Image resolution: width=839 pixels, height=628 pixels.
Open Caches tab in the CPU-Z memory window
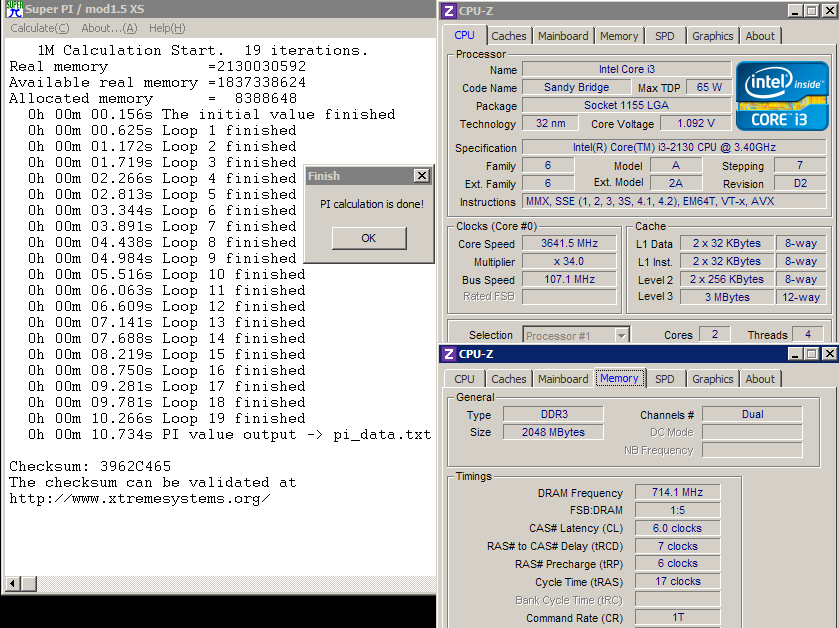[x=508, y=379]
